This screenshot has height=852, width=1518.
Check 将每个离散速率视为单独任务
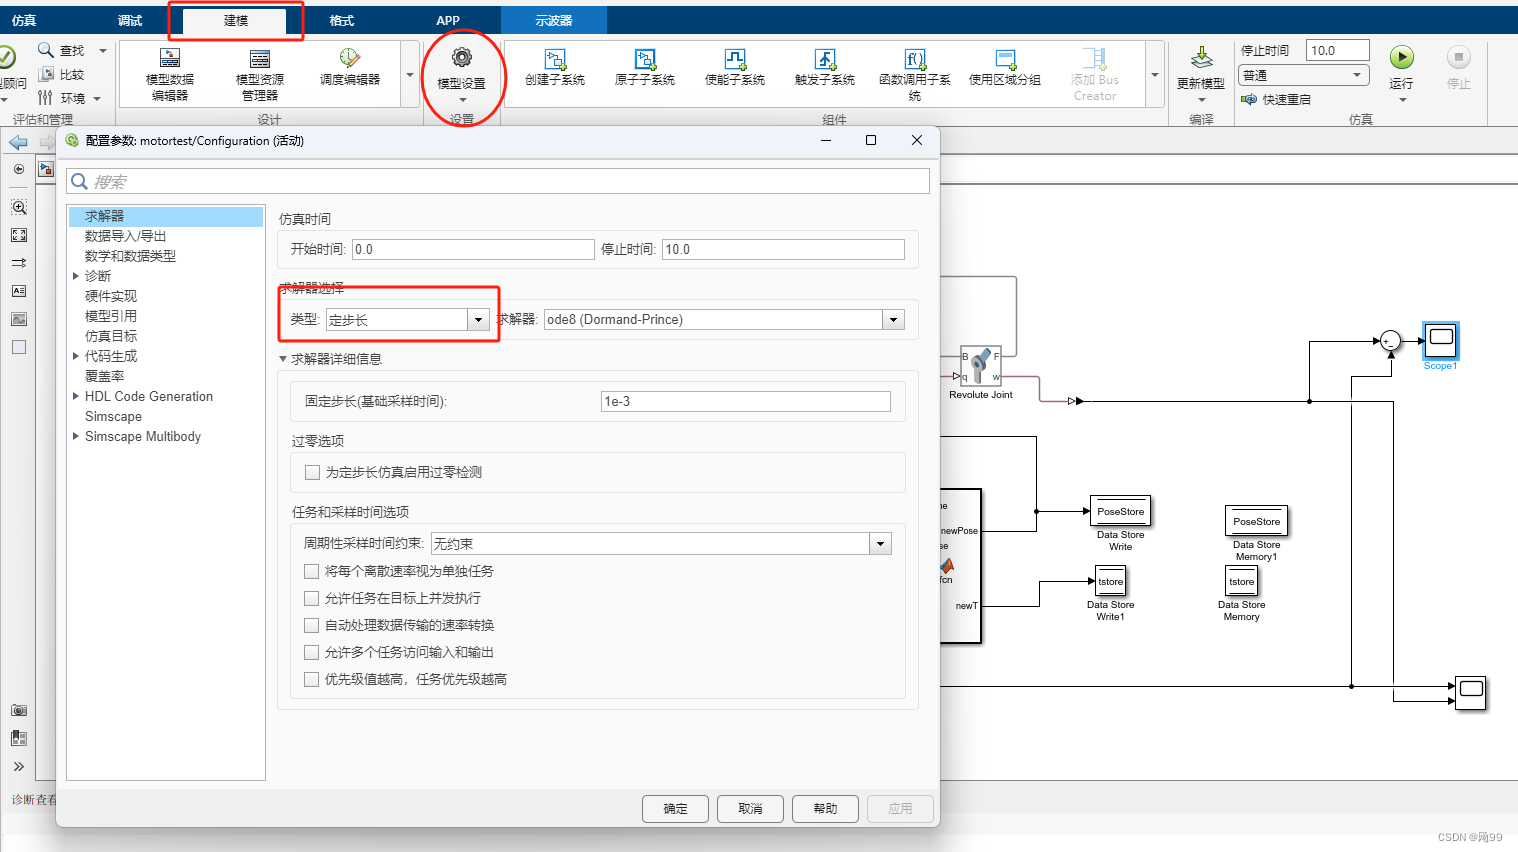(x=312, y=572)
